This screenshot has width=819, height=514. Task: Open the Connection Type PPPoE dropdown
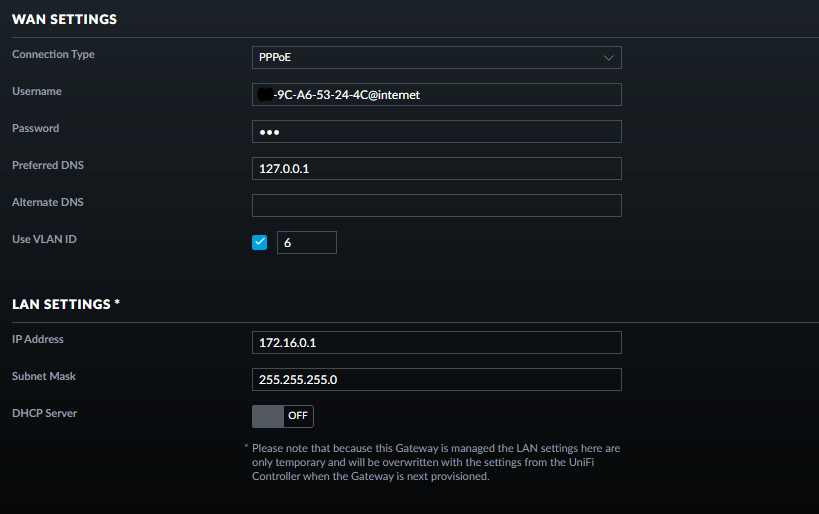coord(437,57)
